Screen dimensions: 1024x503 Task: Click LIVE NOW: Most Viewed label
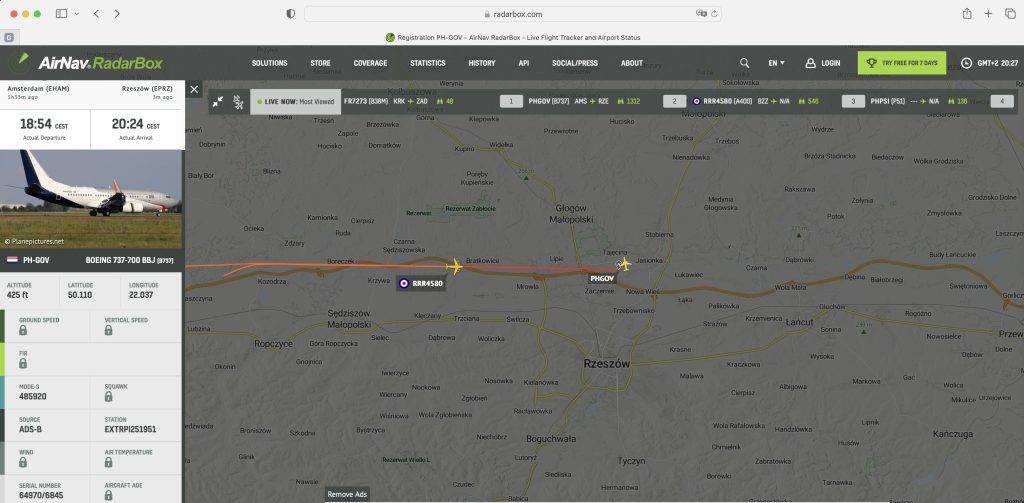coord(296,101)
